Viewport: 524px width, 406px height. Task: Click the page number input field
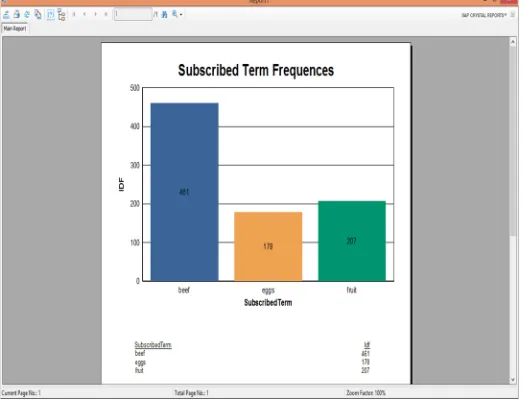coord(133,14)
